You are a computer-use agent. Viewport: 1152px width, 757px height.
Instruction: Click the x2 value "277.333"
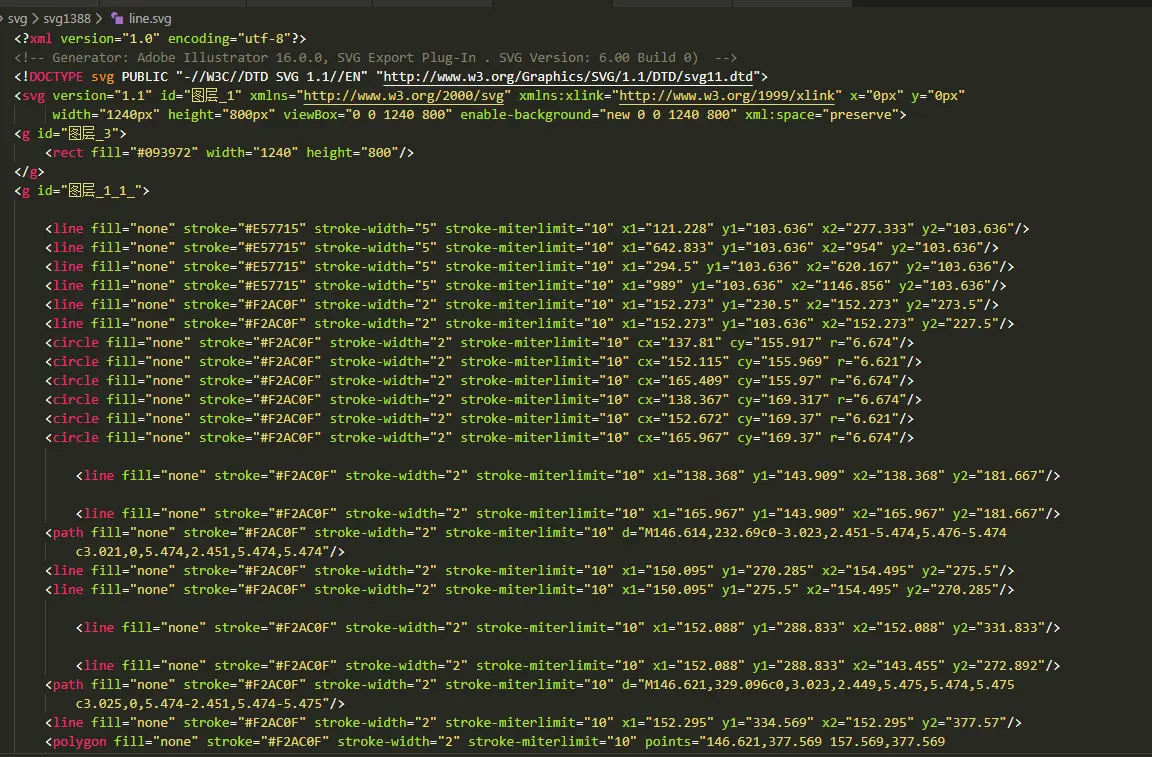879,229
